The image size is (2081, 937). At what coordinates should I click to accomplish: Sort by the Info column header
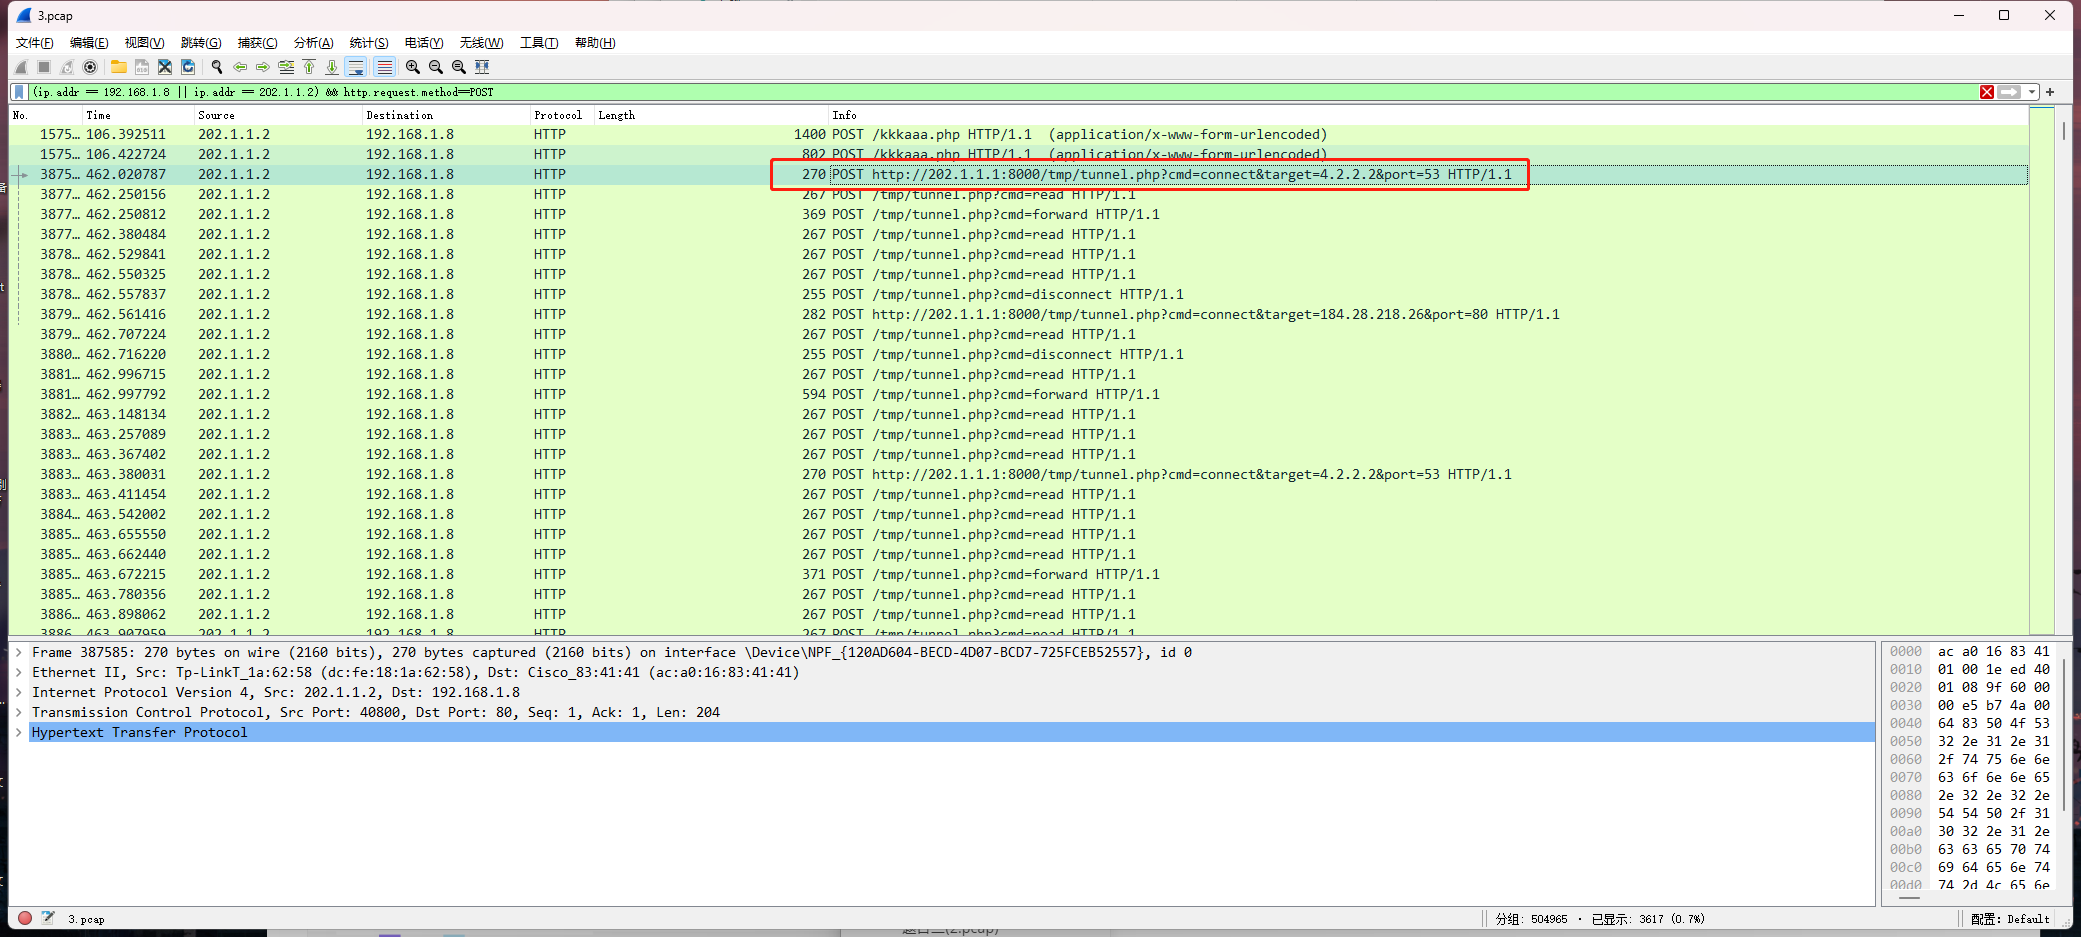point(1429,115)
